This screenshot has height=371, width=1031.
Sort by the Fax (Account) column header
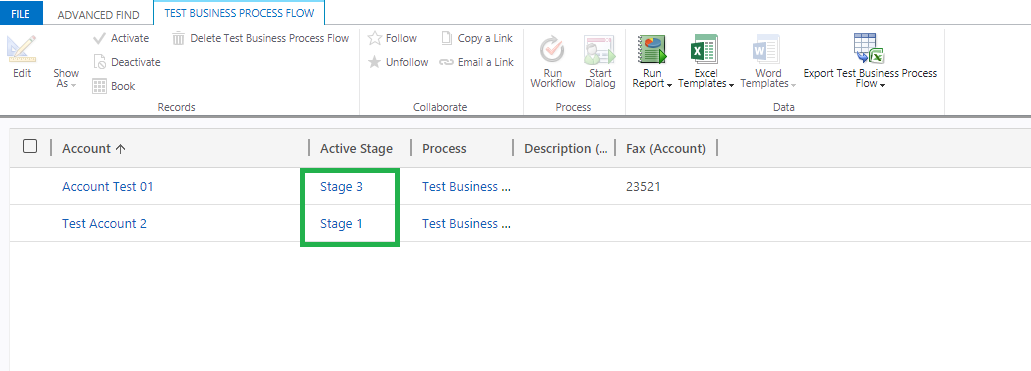666,149
